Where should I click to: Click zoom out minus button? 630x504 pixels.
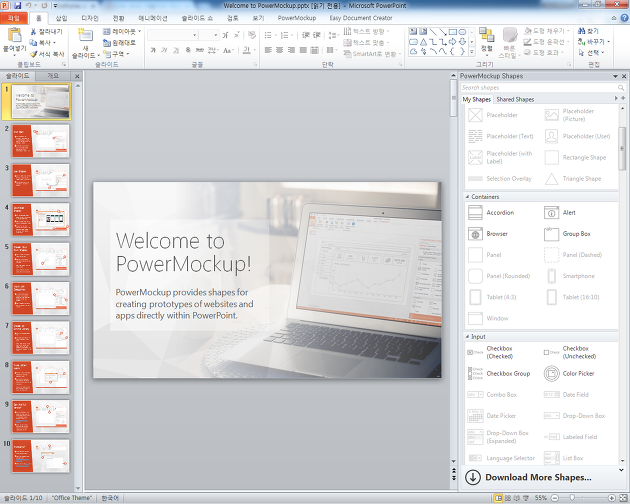(x=555, y=498)
